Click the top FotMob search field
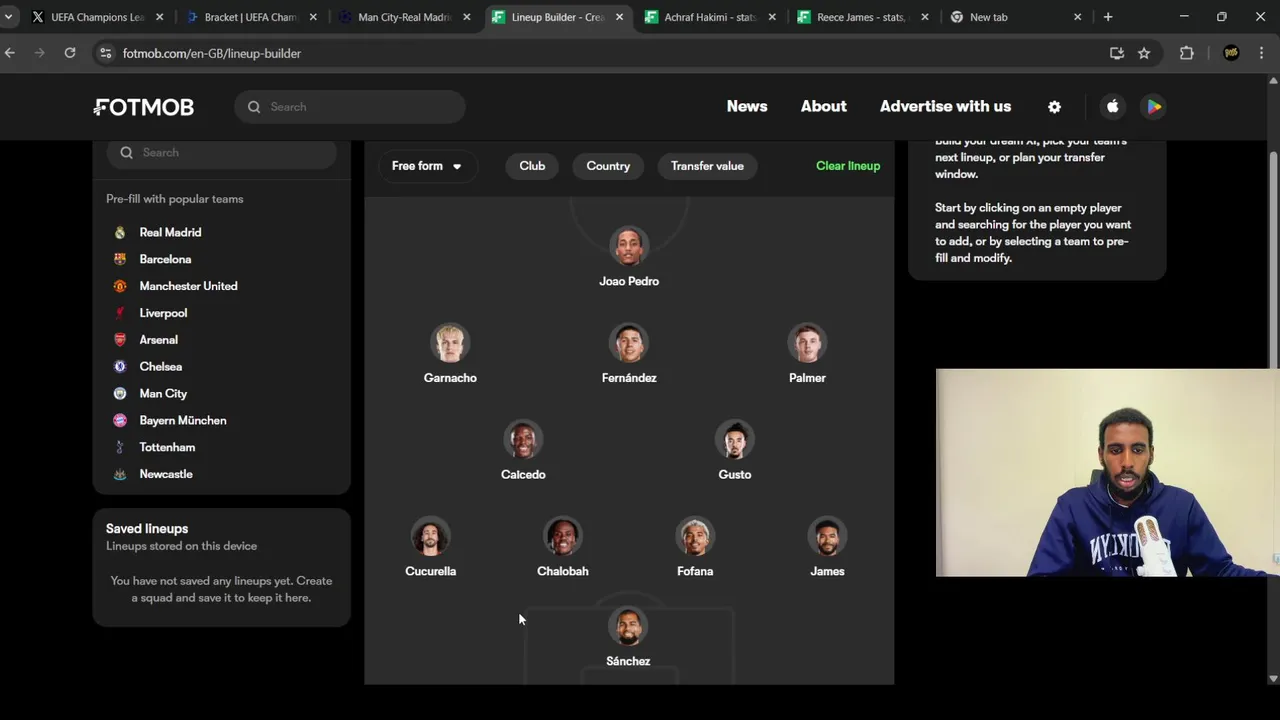Viewport: 1280px width, 720px height. (350, 107)
